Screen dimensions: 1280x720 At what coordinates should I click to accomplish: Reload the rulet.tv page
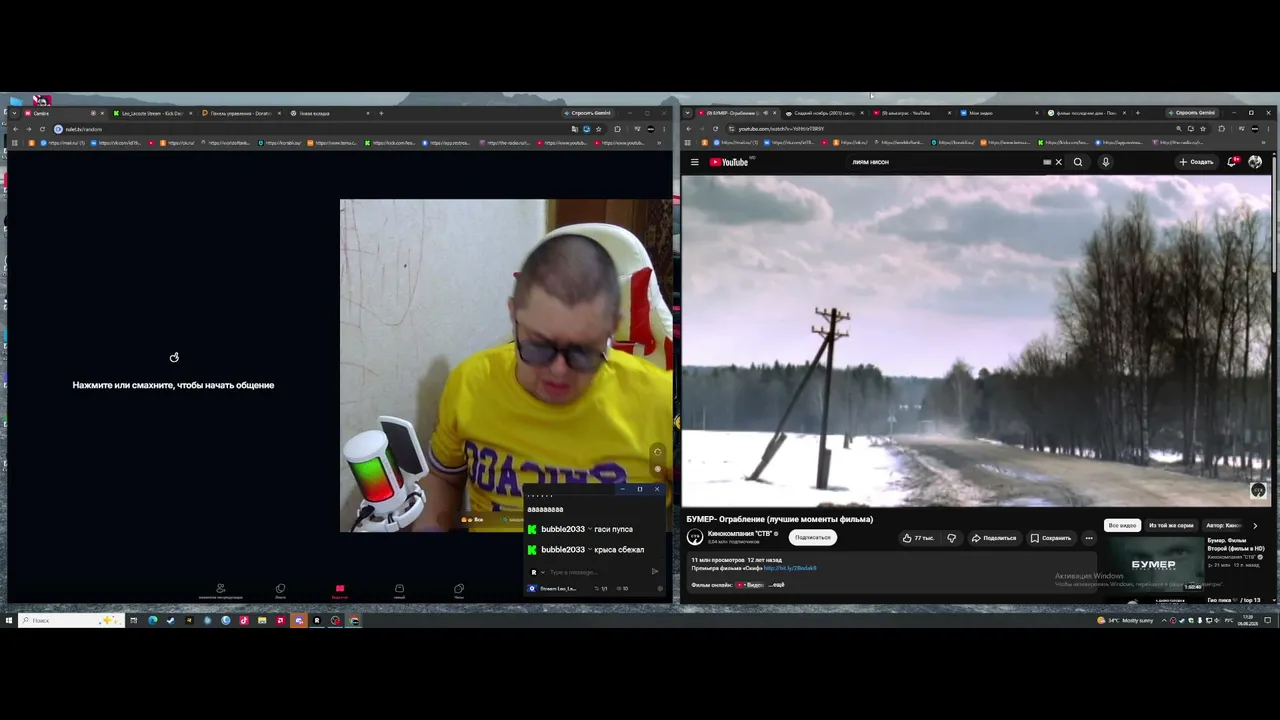(41, 129)
